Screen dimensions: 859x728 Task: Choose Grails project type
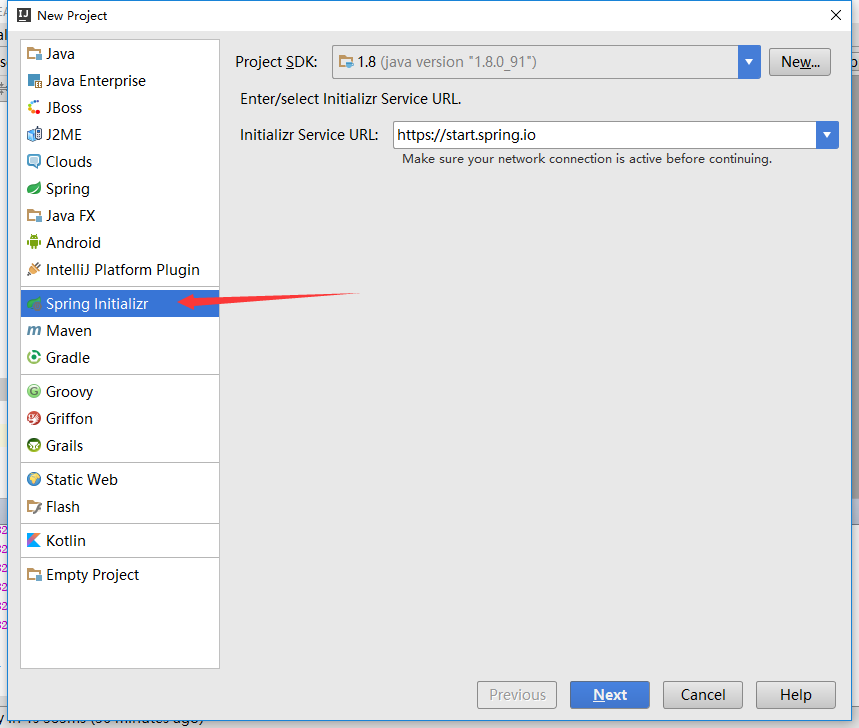click(x=119, y=445)
